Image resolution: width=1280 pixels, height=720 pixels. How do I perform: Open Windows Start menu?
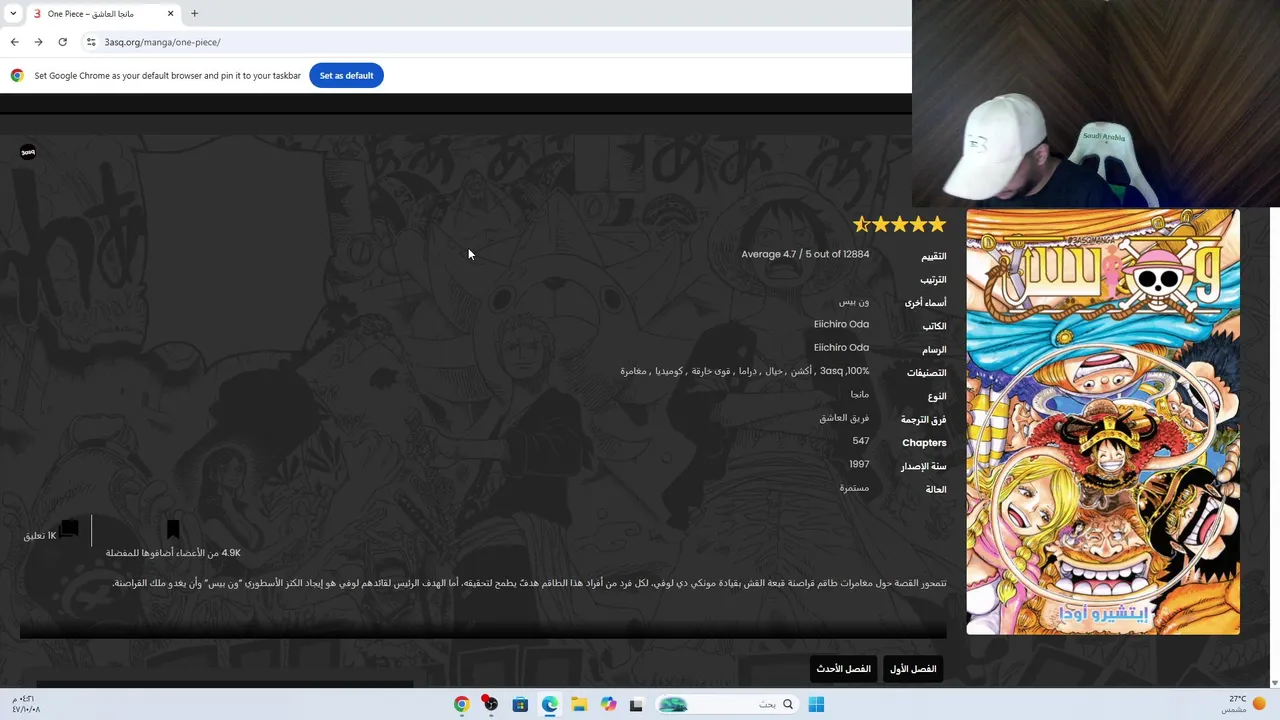click(816, 705)
